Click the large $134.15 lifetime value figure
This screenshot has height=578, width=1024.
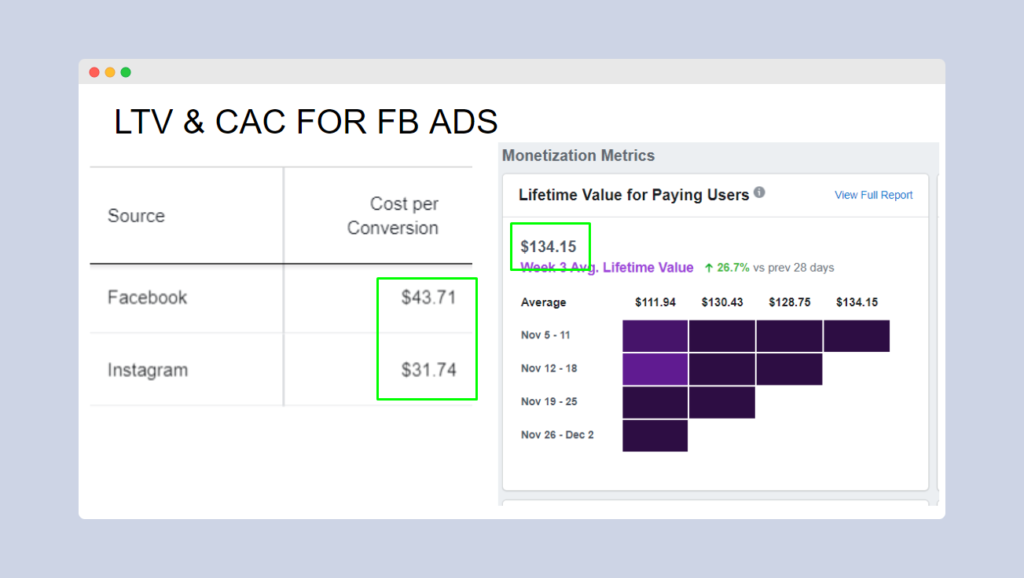[548, 246]
